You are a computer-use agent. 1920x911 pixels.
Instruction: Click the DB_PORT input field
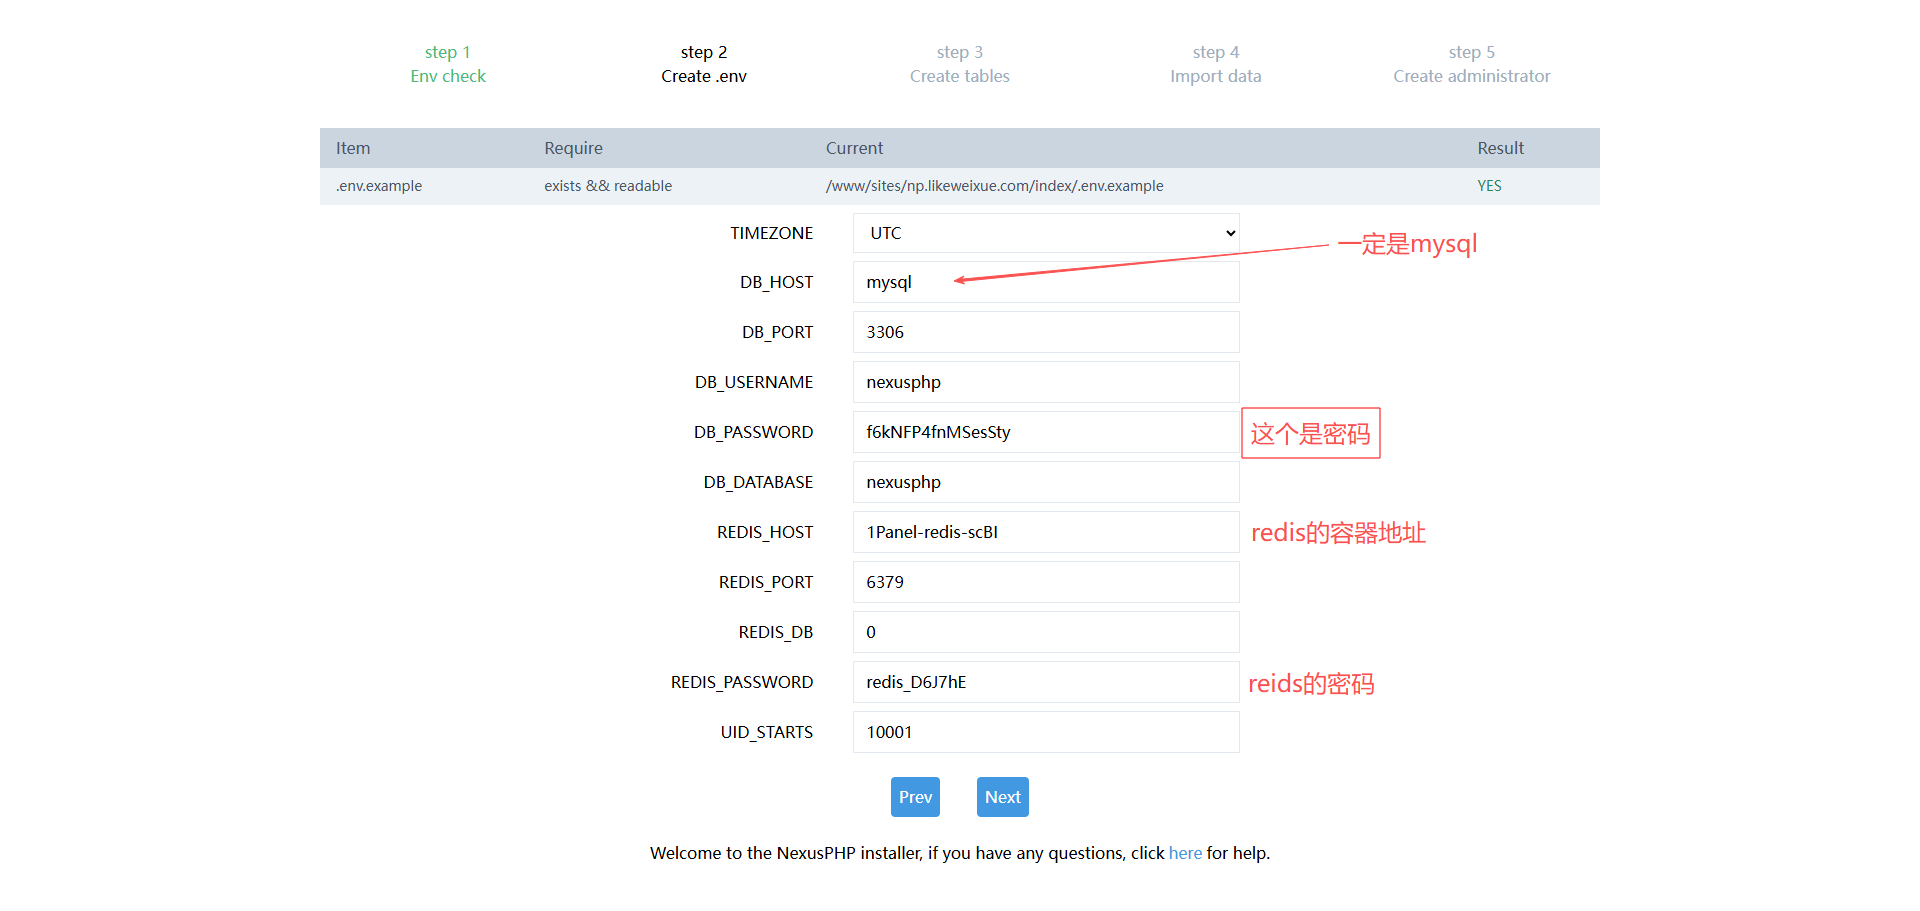pyautogui.click(x=1045, y=332)
